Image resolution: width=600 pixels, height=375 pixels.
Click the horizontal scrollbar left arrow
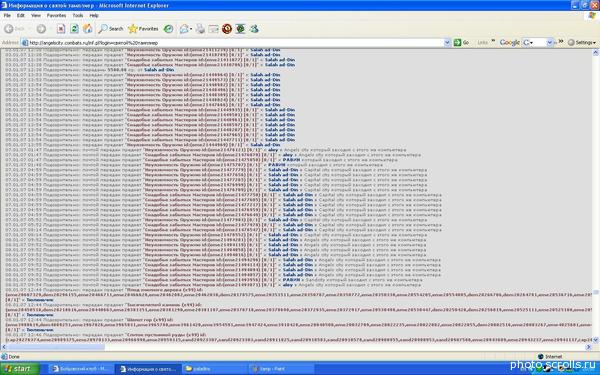click(x=3, y=347)
